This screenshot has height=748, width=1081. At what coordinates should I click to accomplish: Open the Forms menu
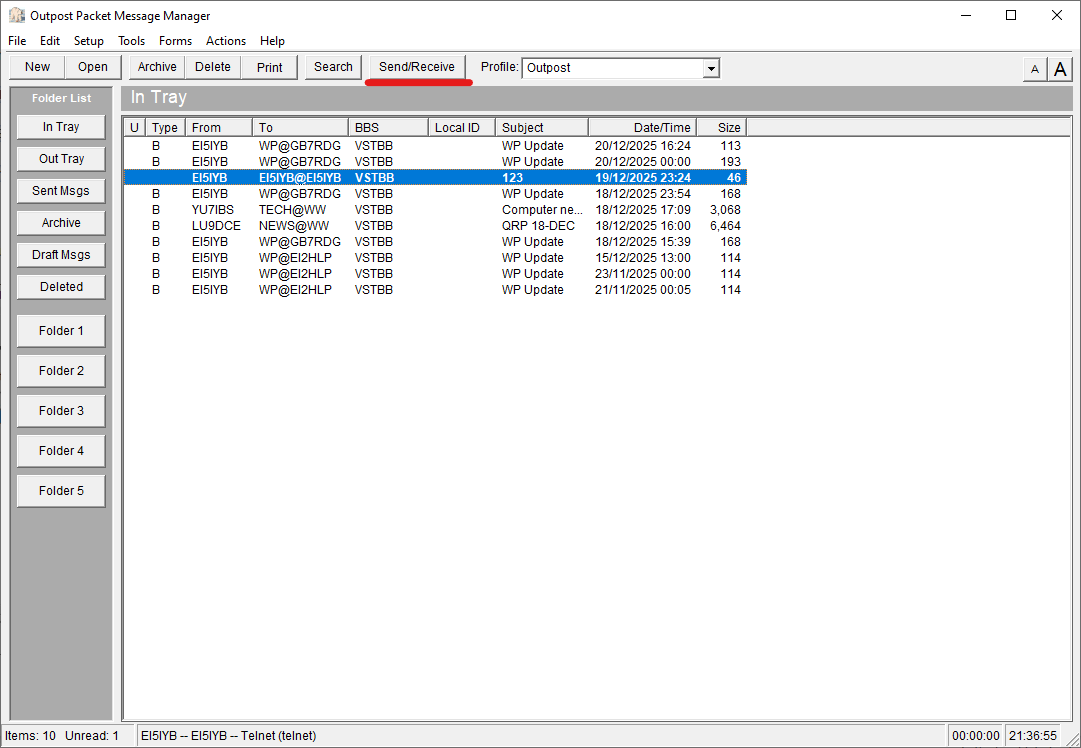tap(175, 41)
